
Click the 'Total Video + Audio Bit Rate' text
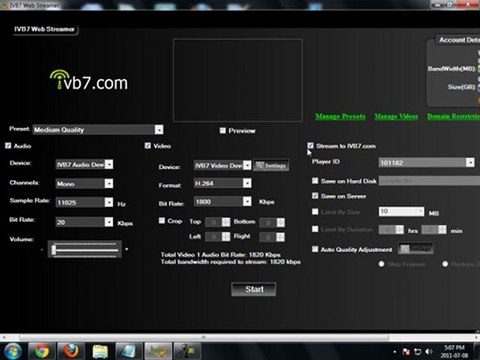[221, 255]
